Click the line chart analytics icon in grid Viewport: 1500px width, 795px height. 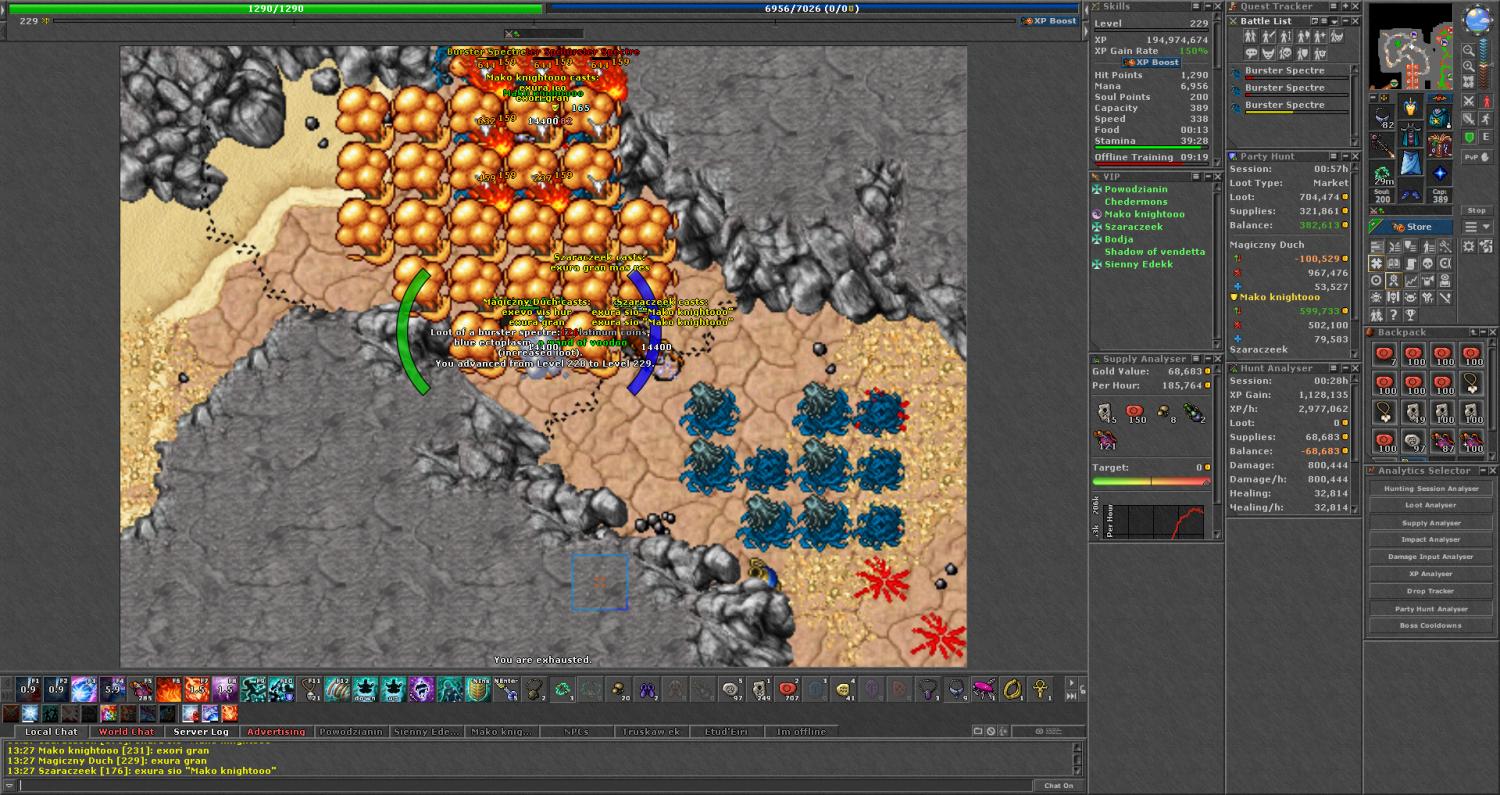tap(1412, 280)
